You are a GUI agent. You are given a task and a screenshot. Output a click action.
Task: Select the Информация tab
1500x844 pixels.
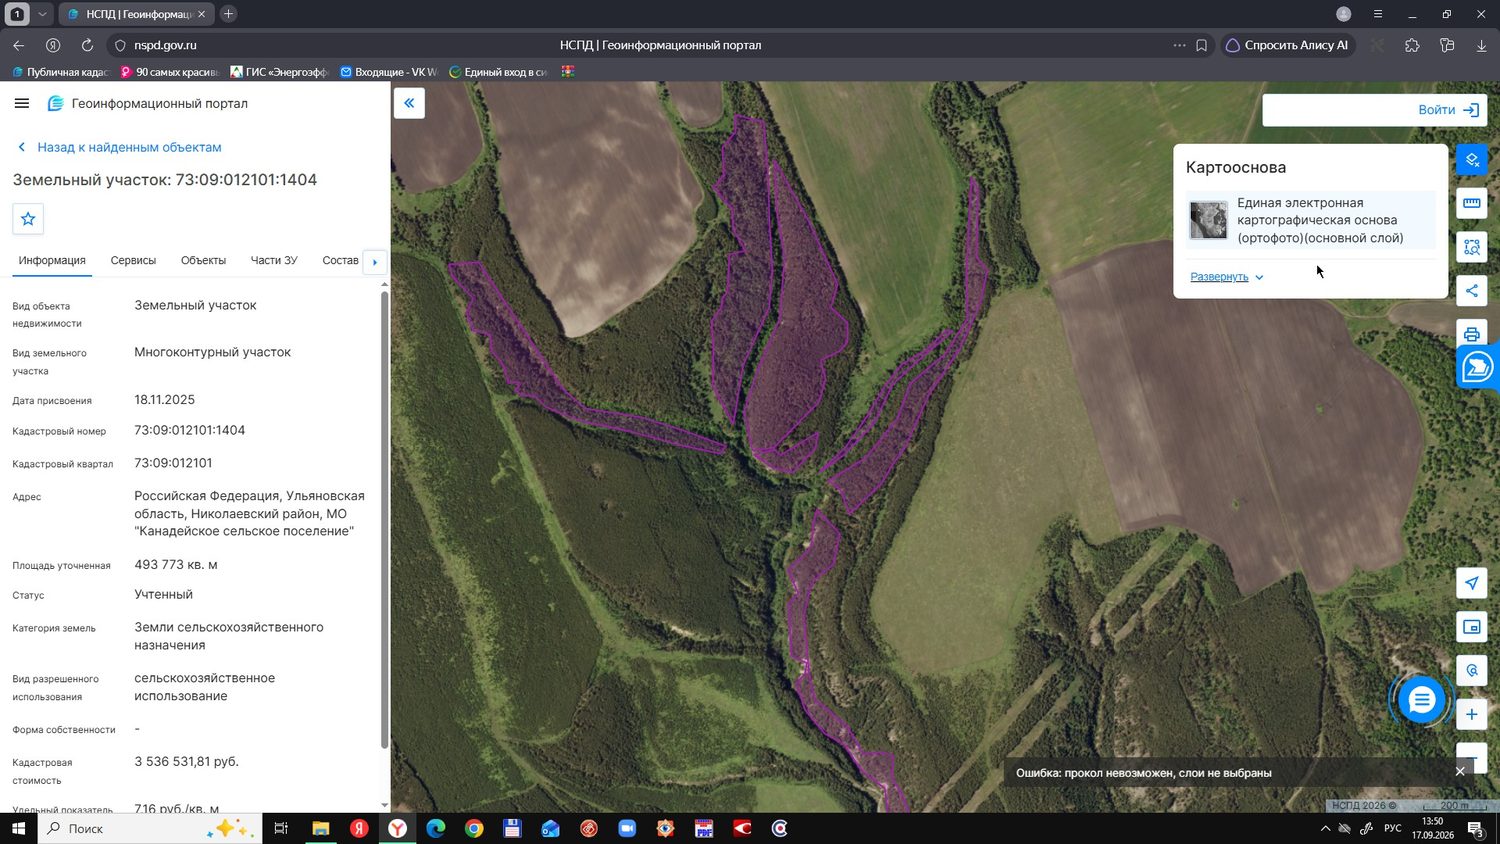click(x=52, y=260)
